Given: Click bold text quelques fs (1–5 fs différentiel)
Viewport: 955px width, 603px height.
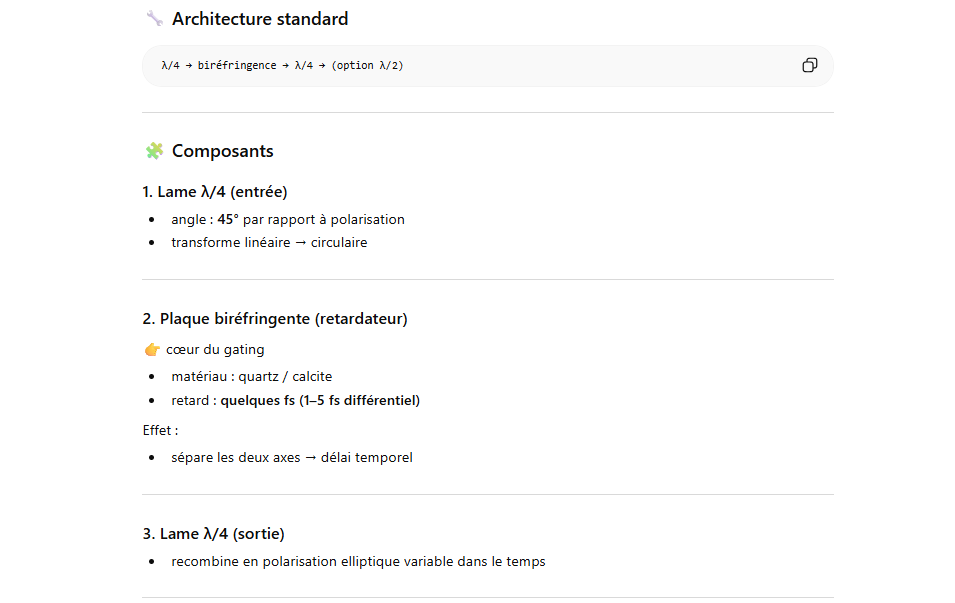Looking at the screenshot, I should pyautogui.click(x=320, y=400).
